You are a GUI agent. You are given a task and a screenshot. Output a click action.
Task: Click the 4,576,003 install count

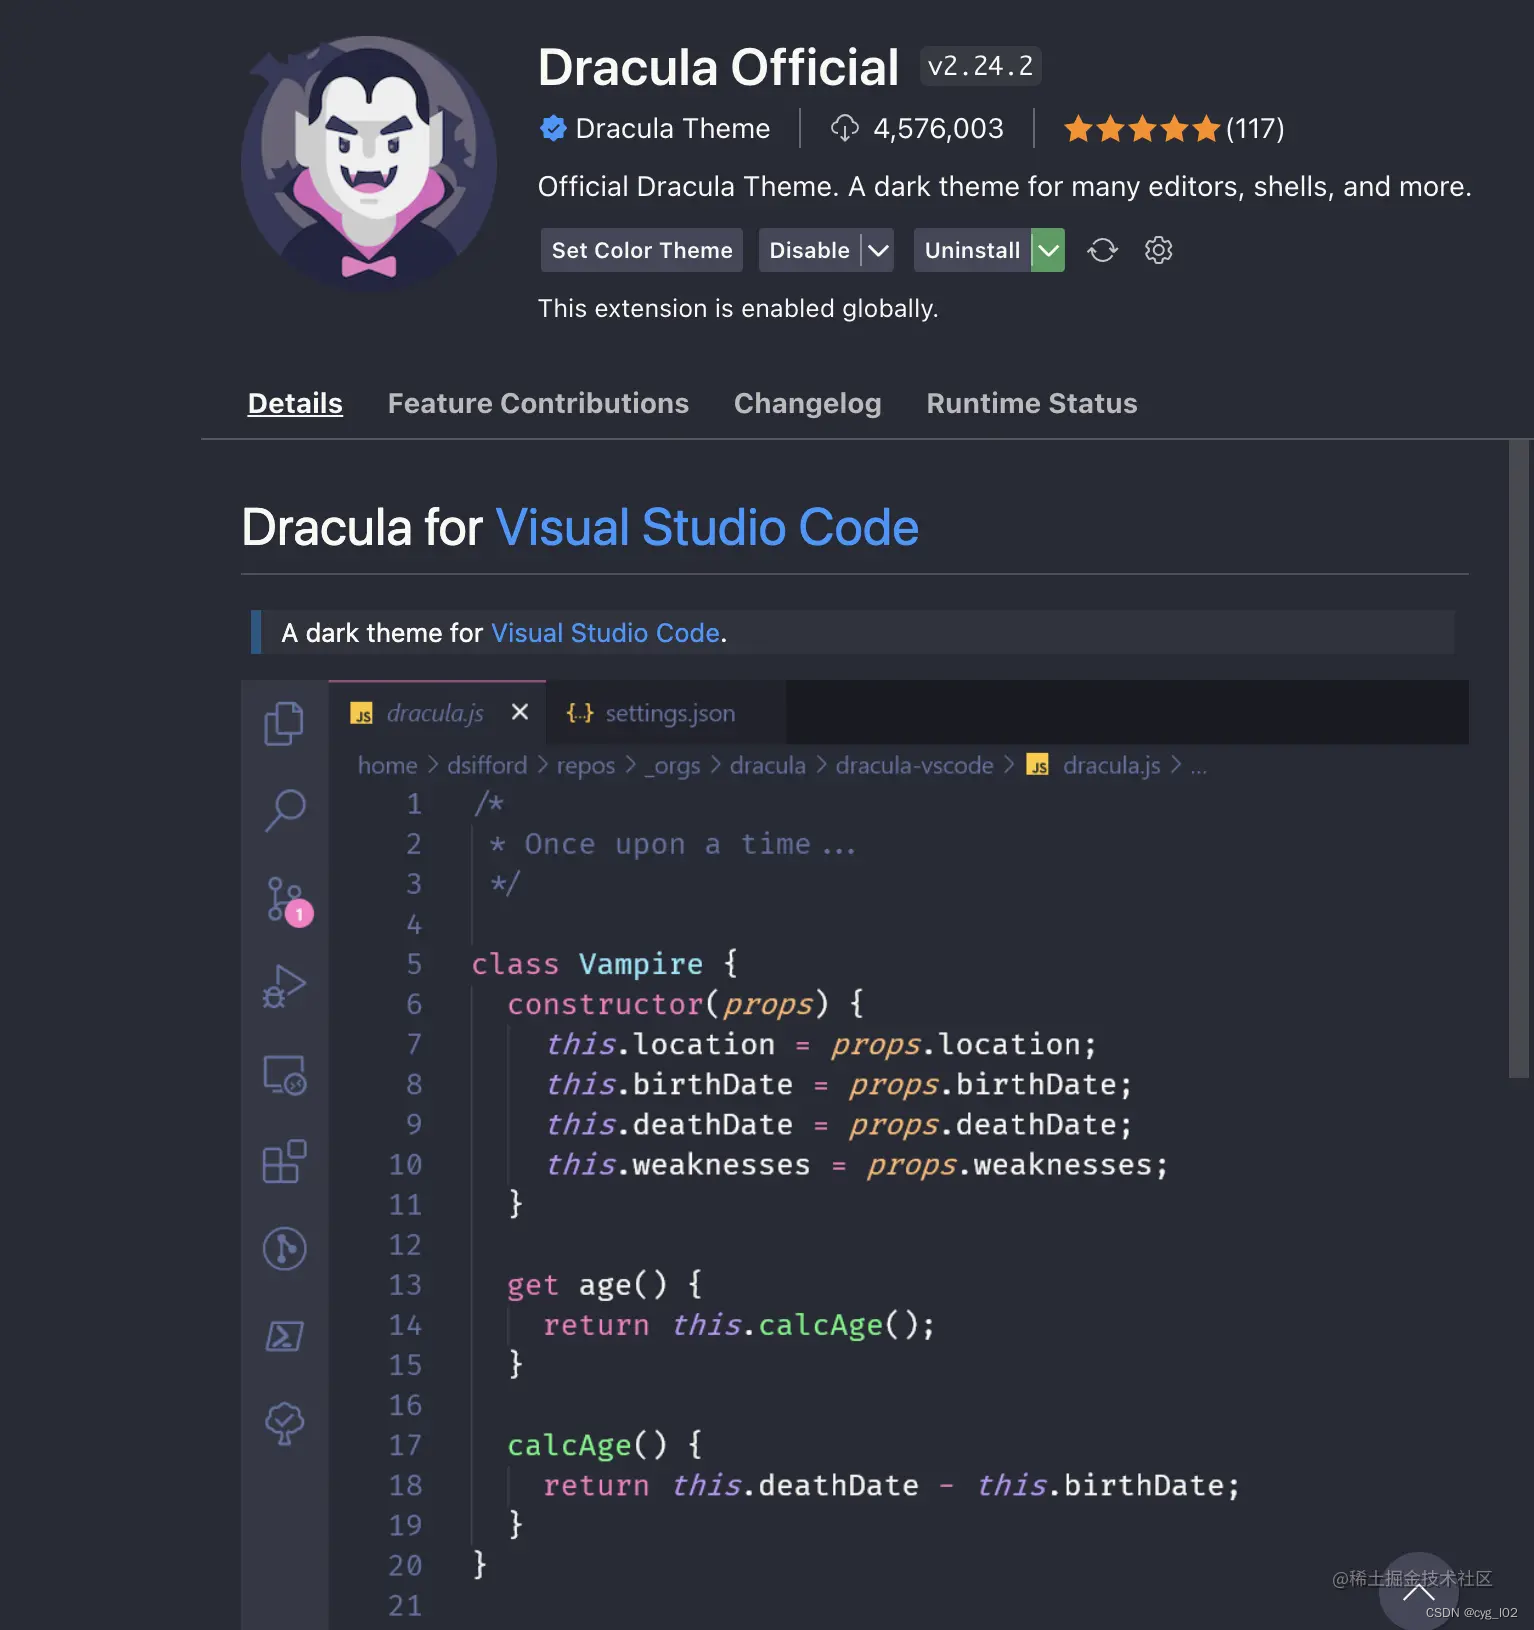[x=938, y=128]
